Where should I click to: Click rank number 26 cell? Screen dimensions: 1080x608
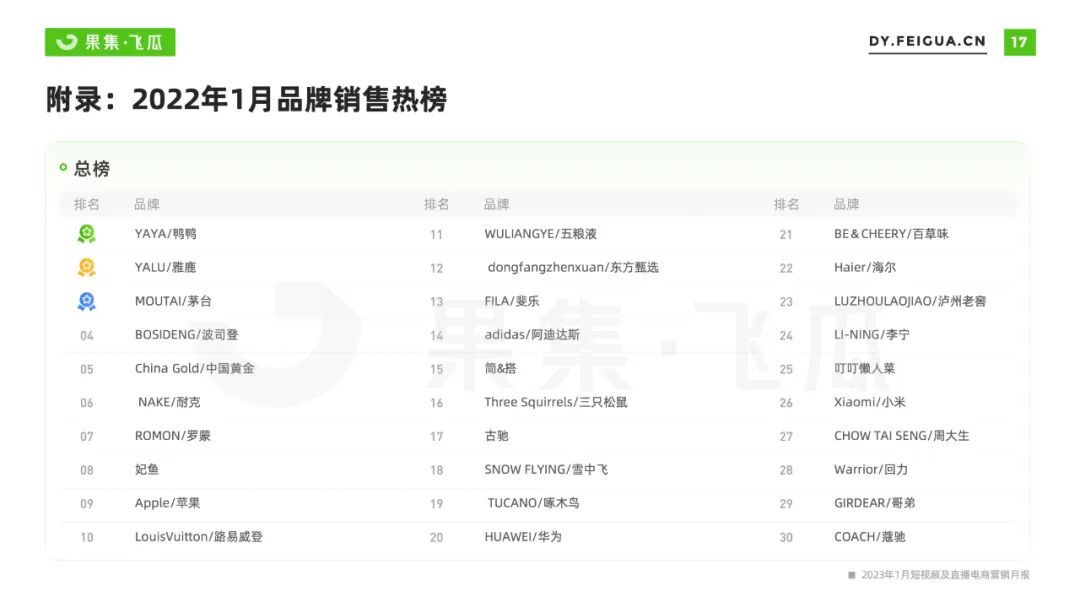[x=786, y=403]
